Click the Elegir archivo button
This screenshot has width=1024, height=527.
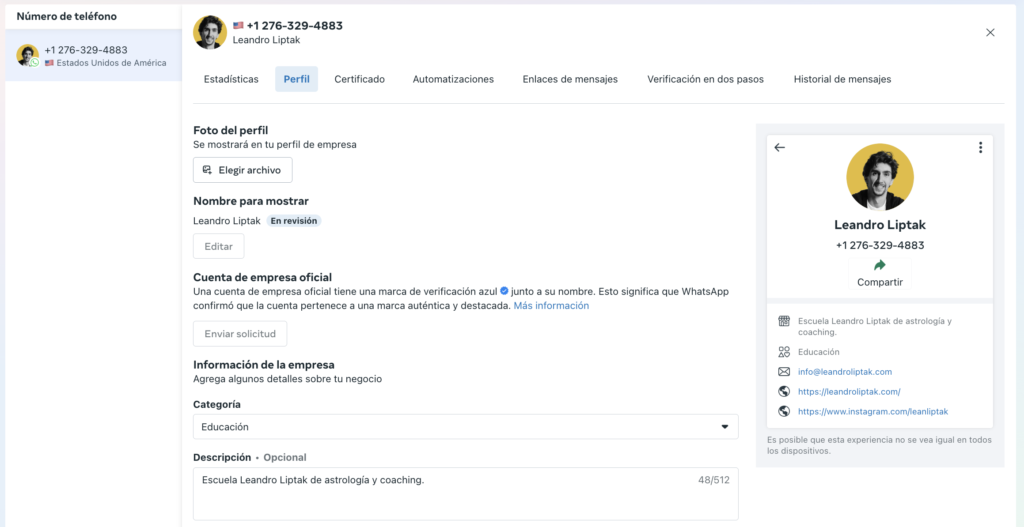tap(243, 170)
